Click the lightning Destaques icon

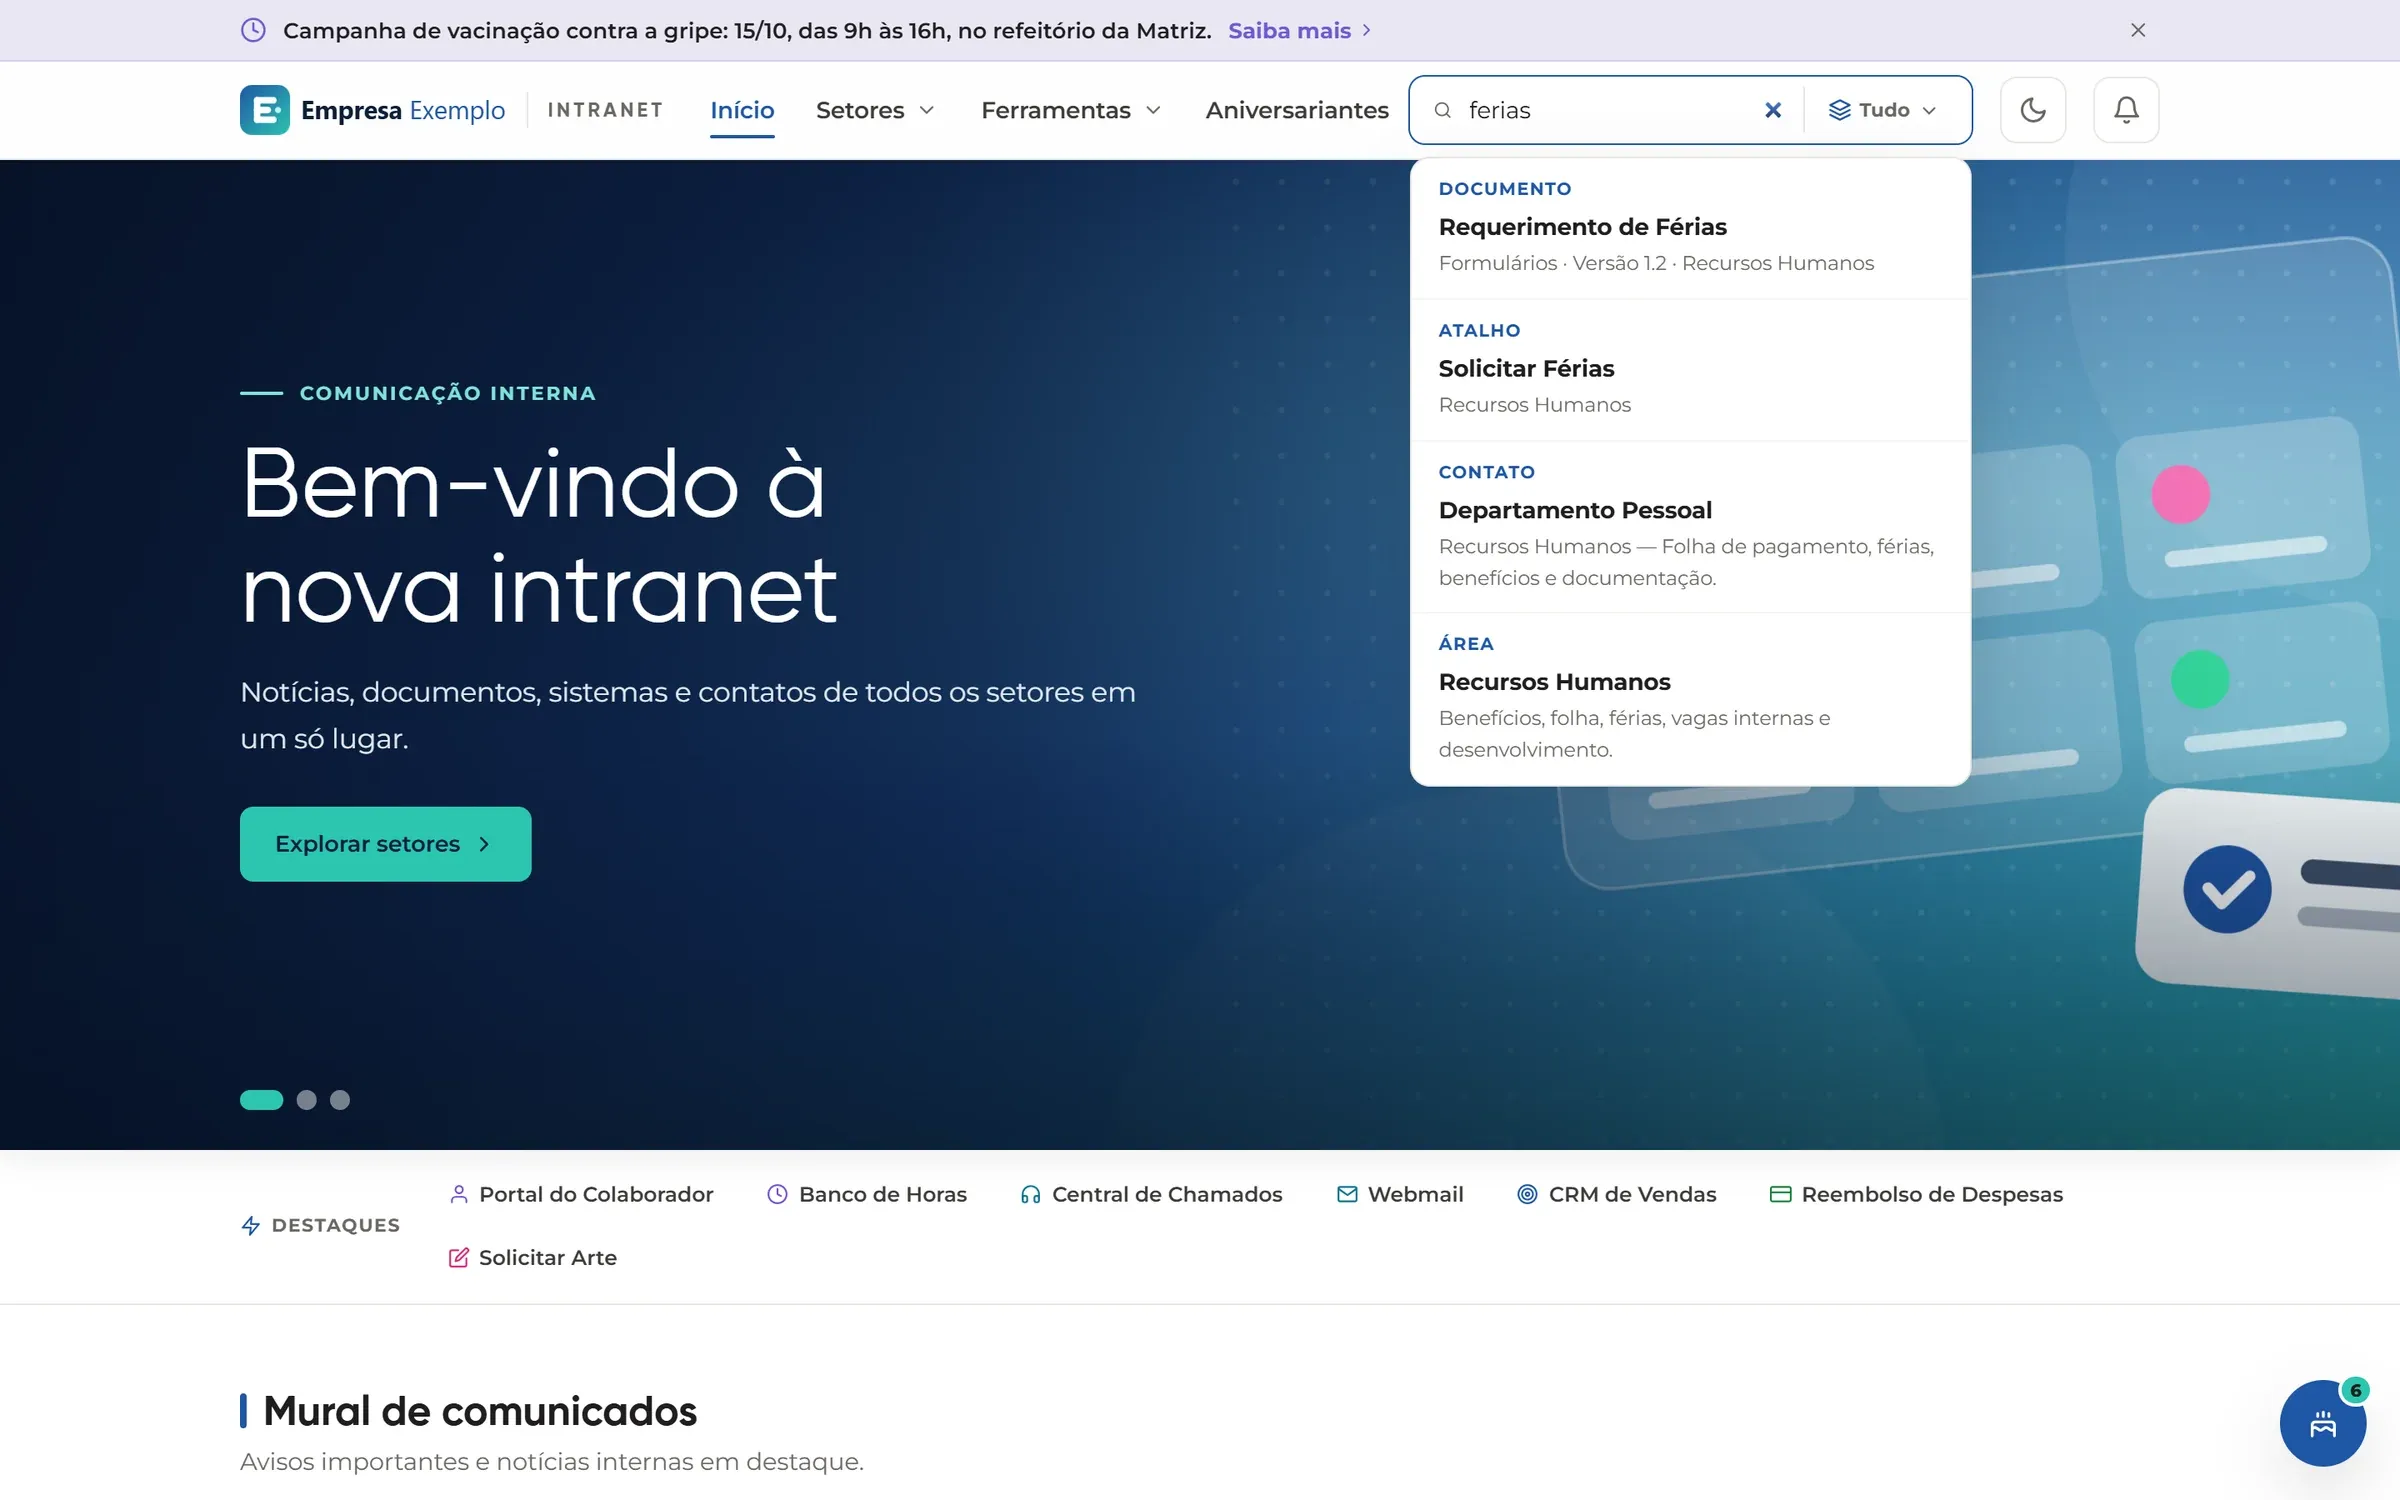(x=251, y=1225)
